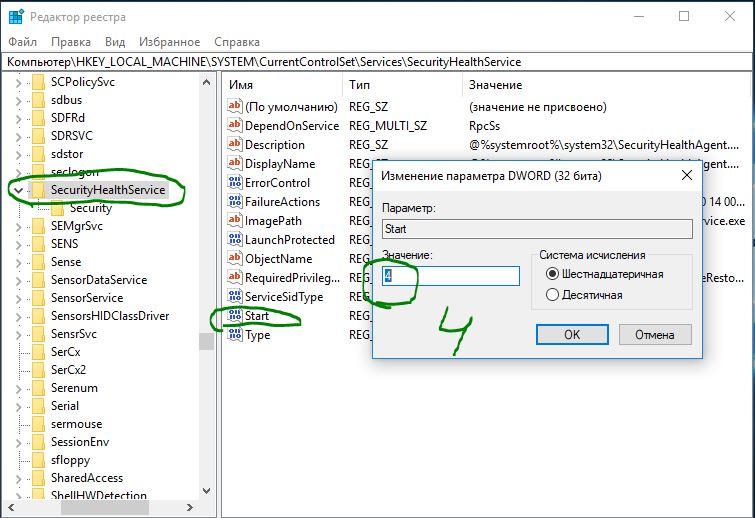The image size is (755, 518).
Task: Click the tree horizontal scrollbar left arrow
Action: click(x=11, y=507)
